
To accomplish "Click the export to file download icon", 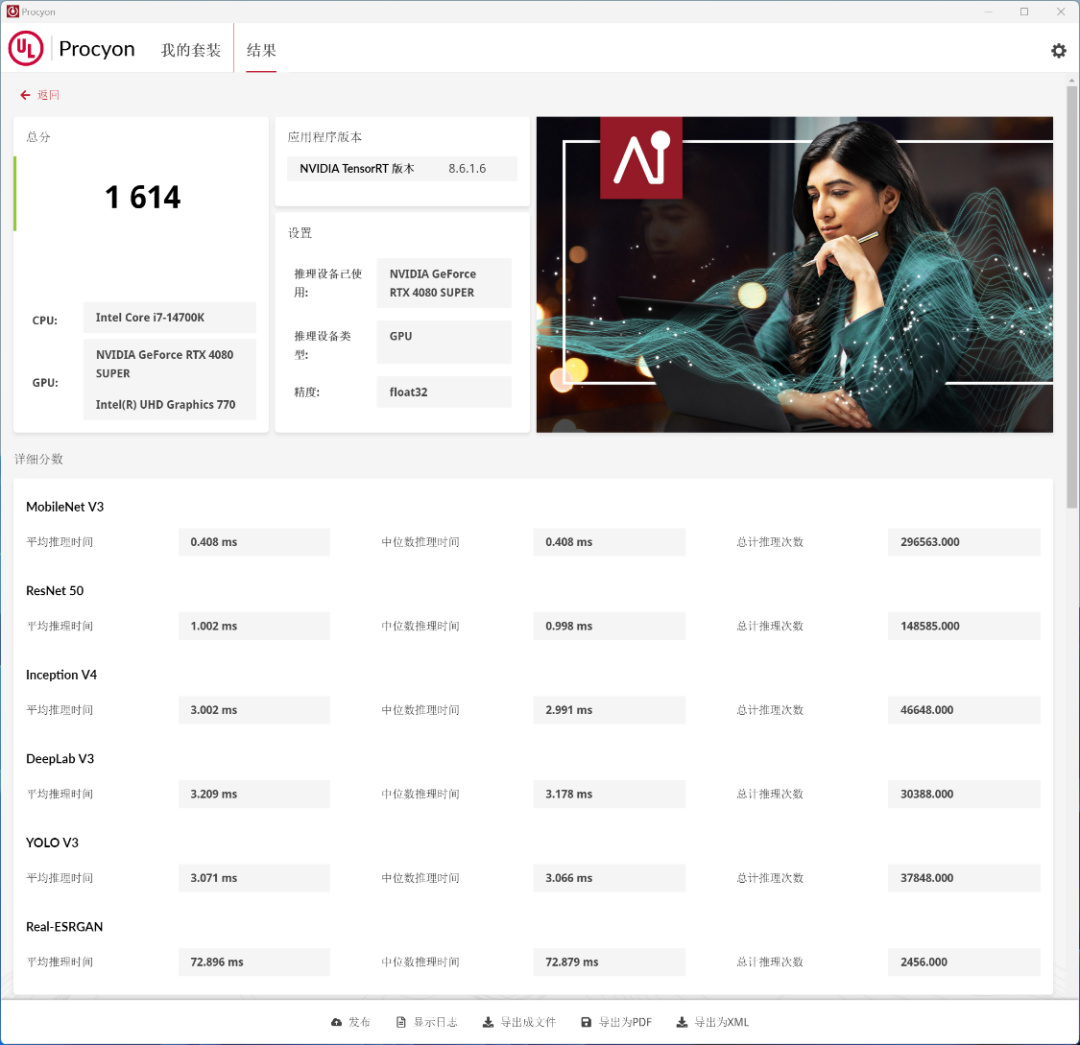I will coord(488,1022).
